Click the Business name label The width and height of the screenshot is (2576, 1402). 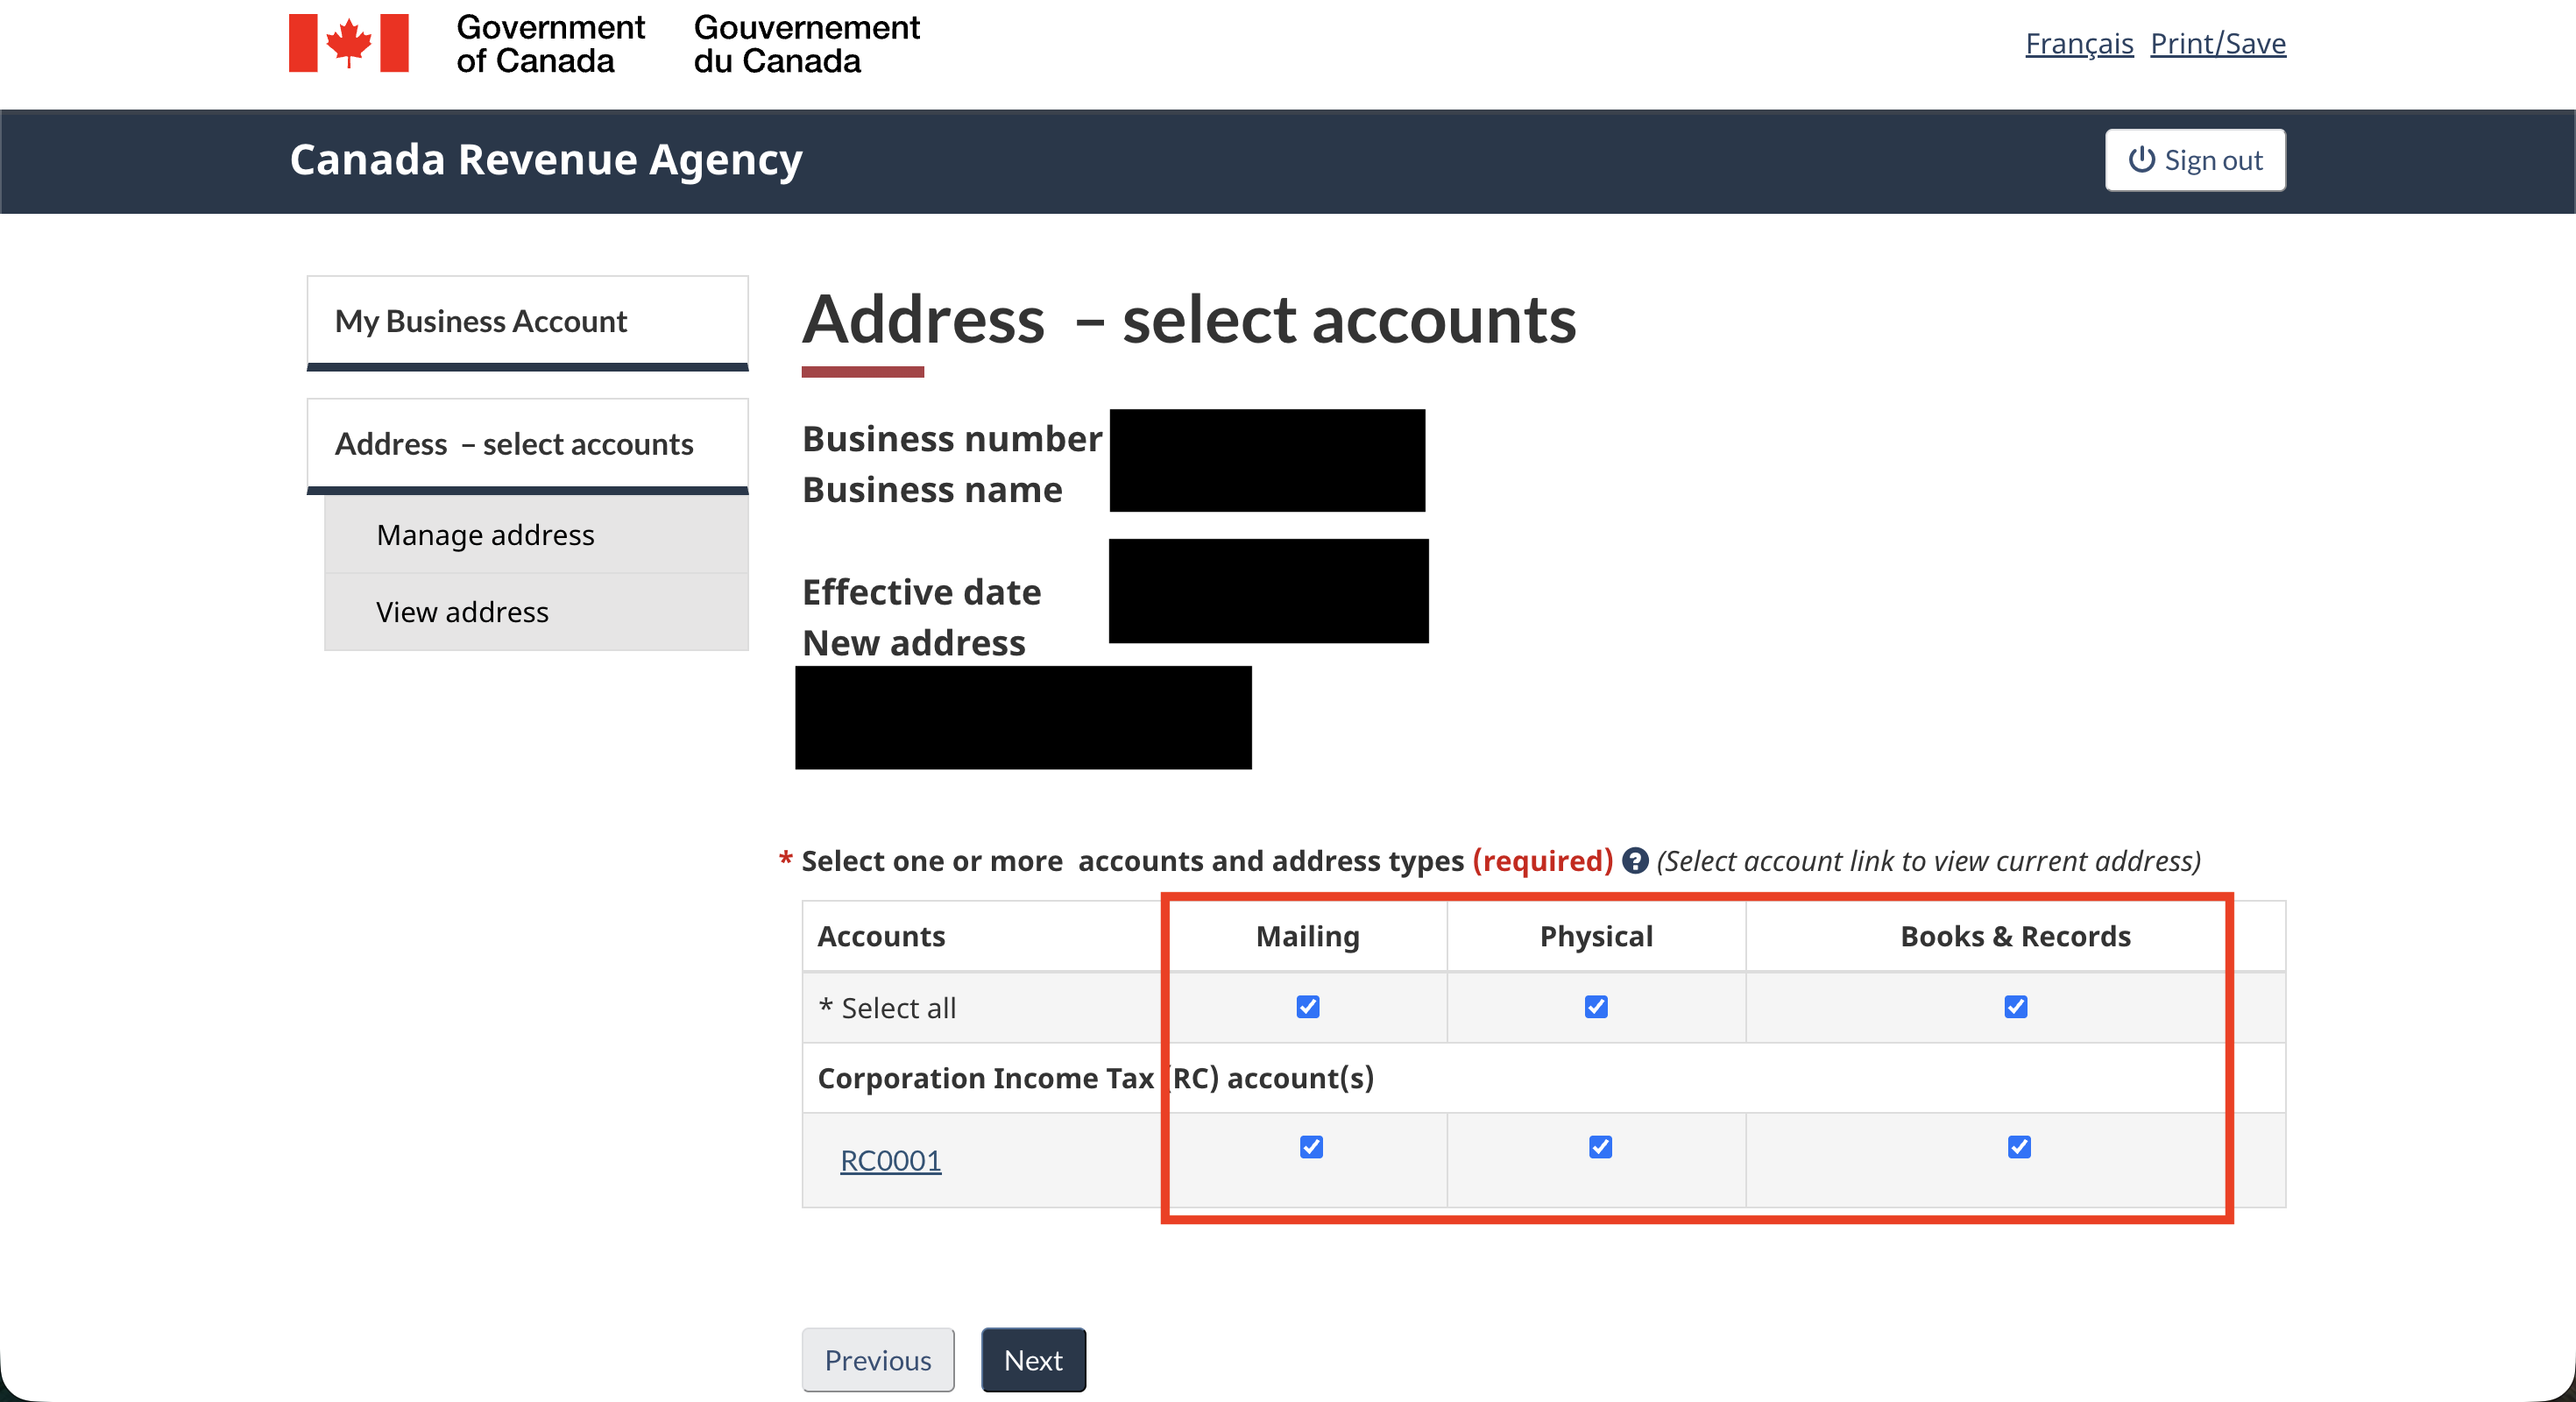[x=932, y=490]
